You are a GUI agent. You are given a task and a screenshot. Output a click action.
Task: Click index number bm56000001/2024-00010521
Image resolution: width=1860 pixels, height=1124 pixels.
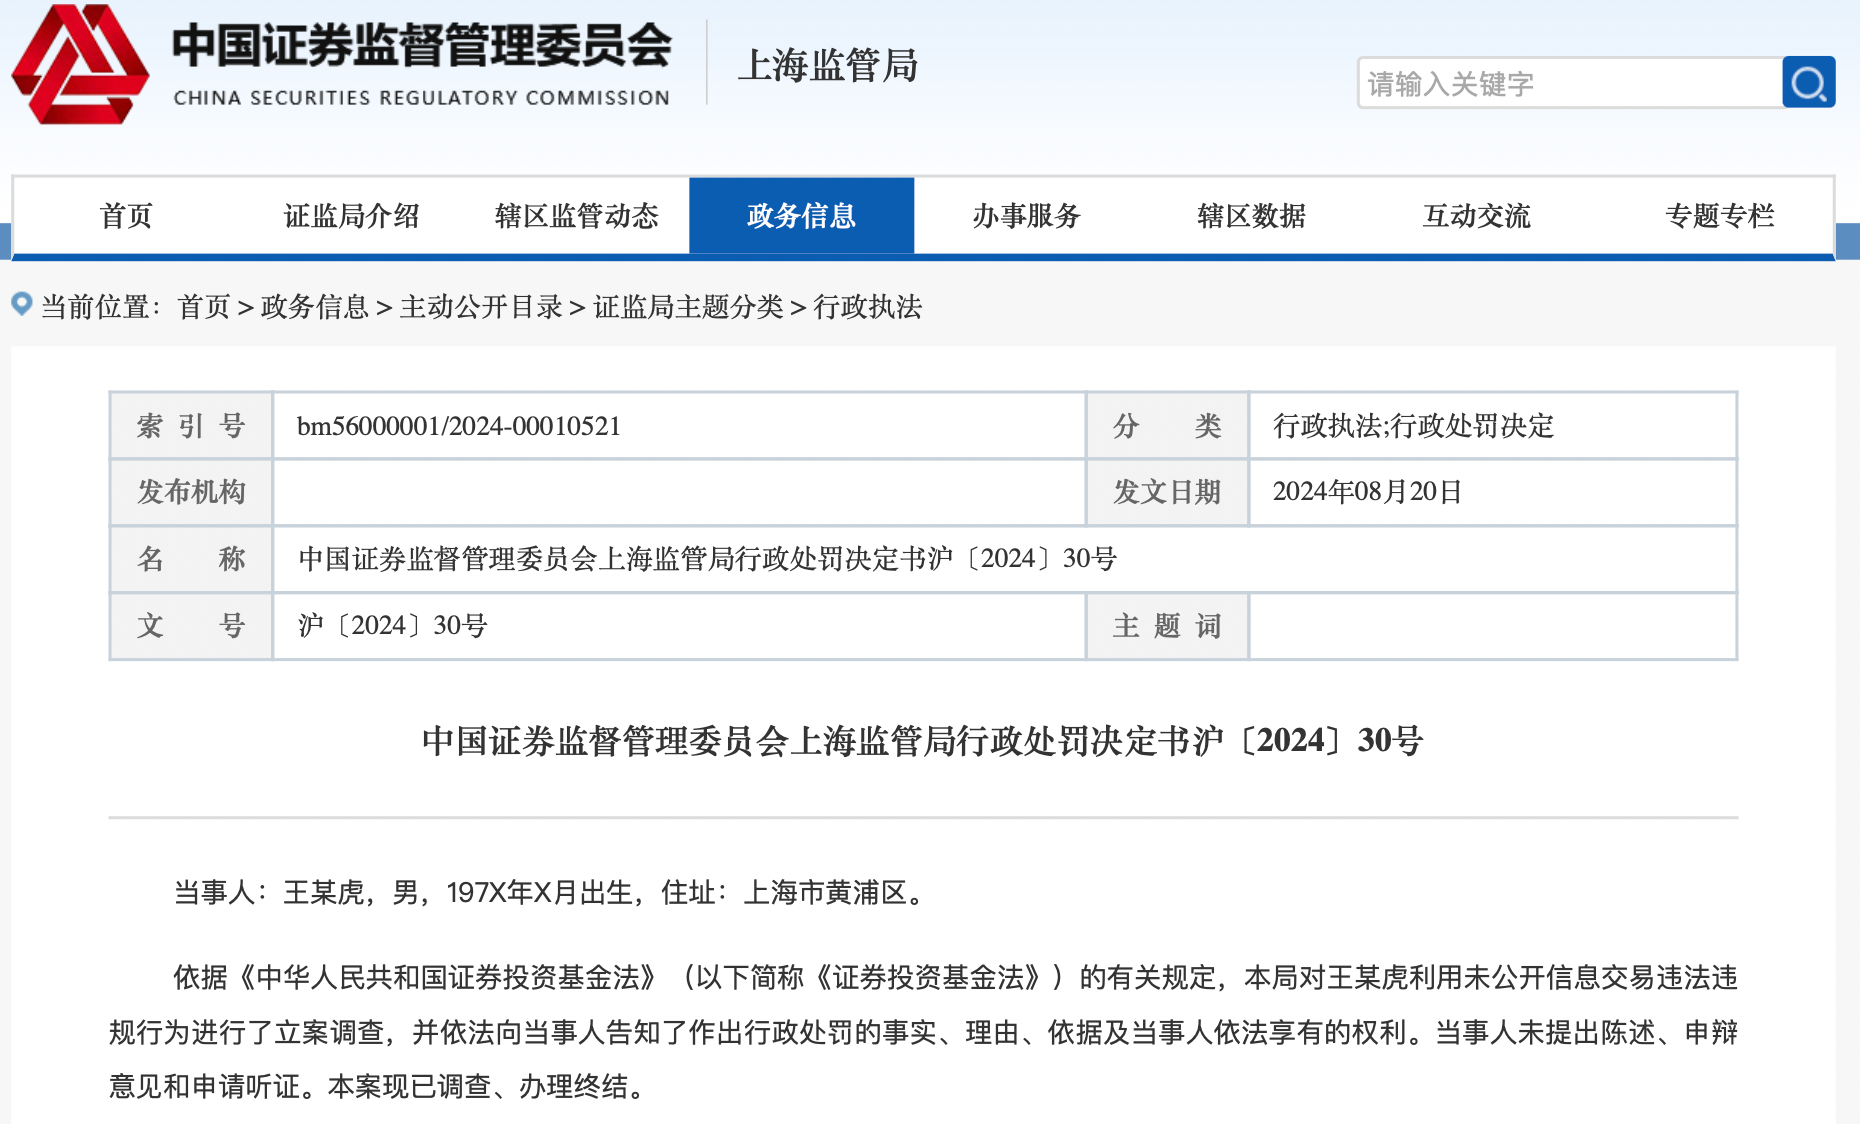(x=459, y=426)
